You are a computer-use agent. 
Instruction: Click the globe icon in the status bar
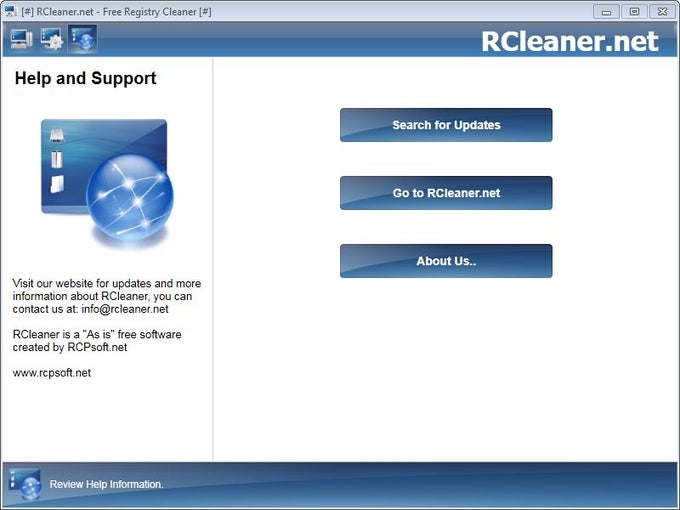pos(25,484)
